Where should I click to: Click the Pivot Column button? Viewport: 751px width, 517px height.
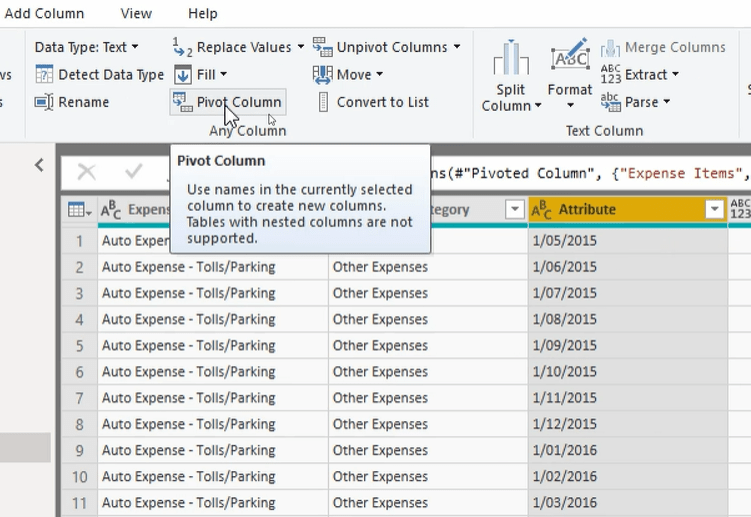click(x=228, y=102)
